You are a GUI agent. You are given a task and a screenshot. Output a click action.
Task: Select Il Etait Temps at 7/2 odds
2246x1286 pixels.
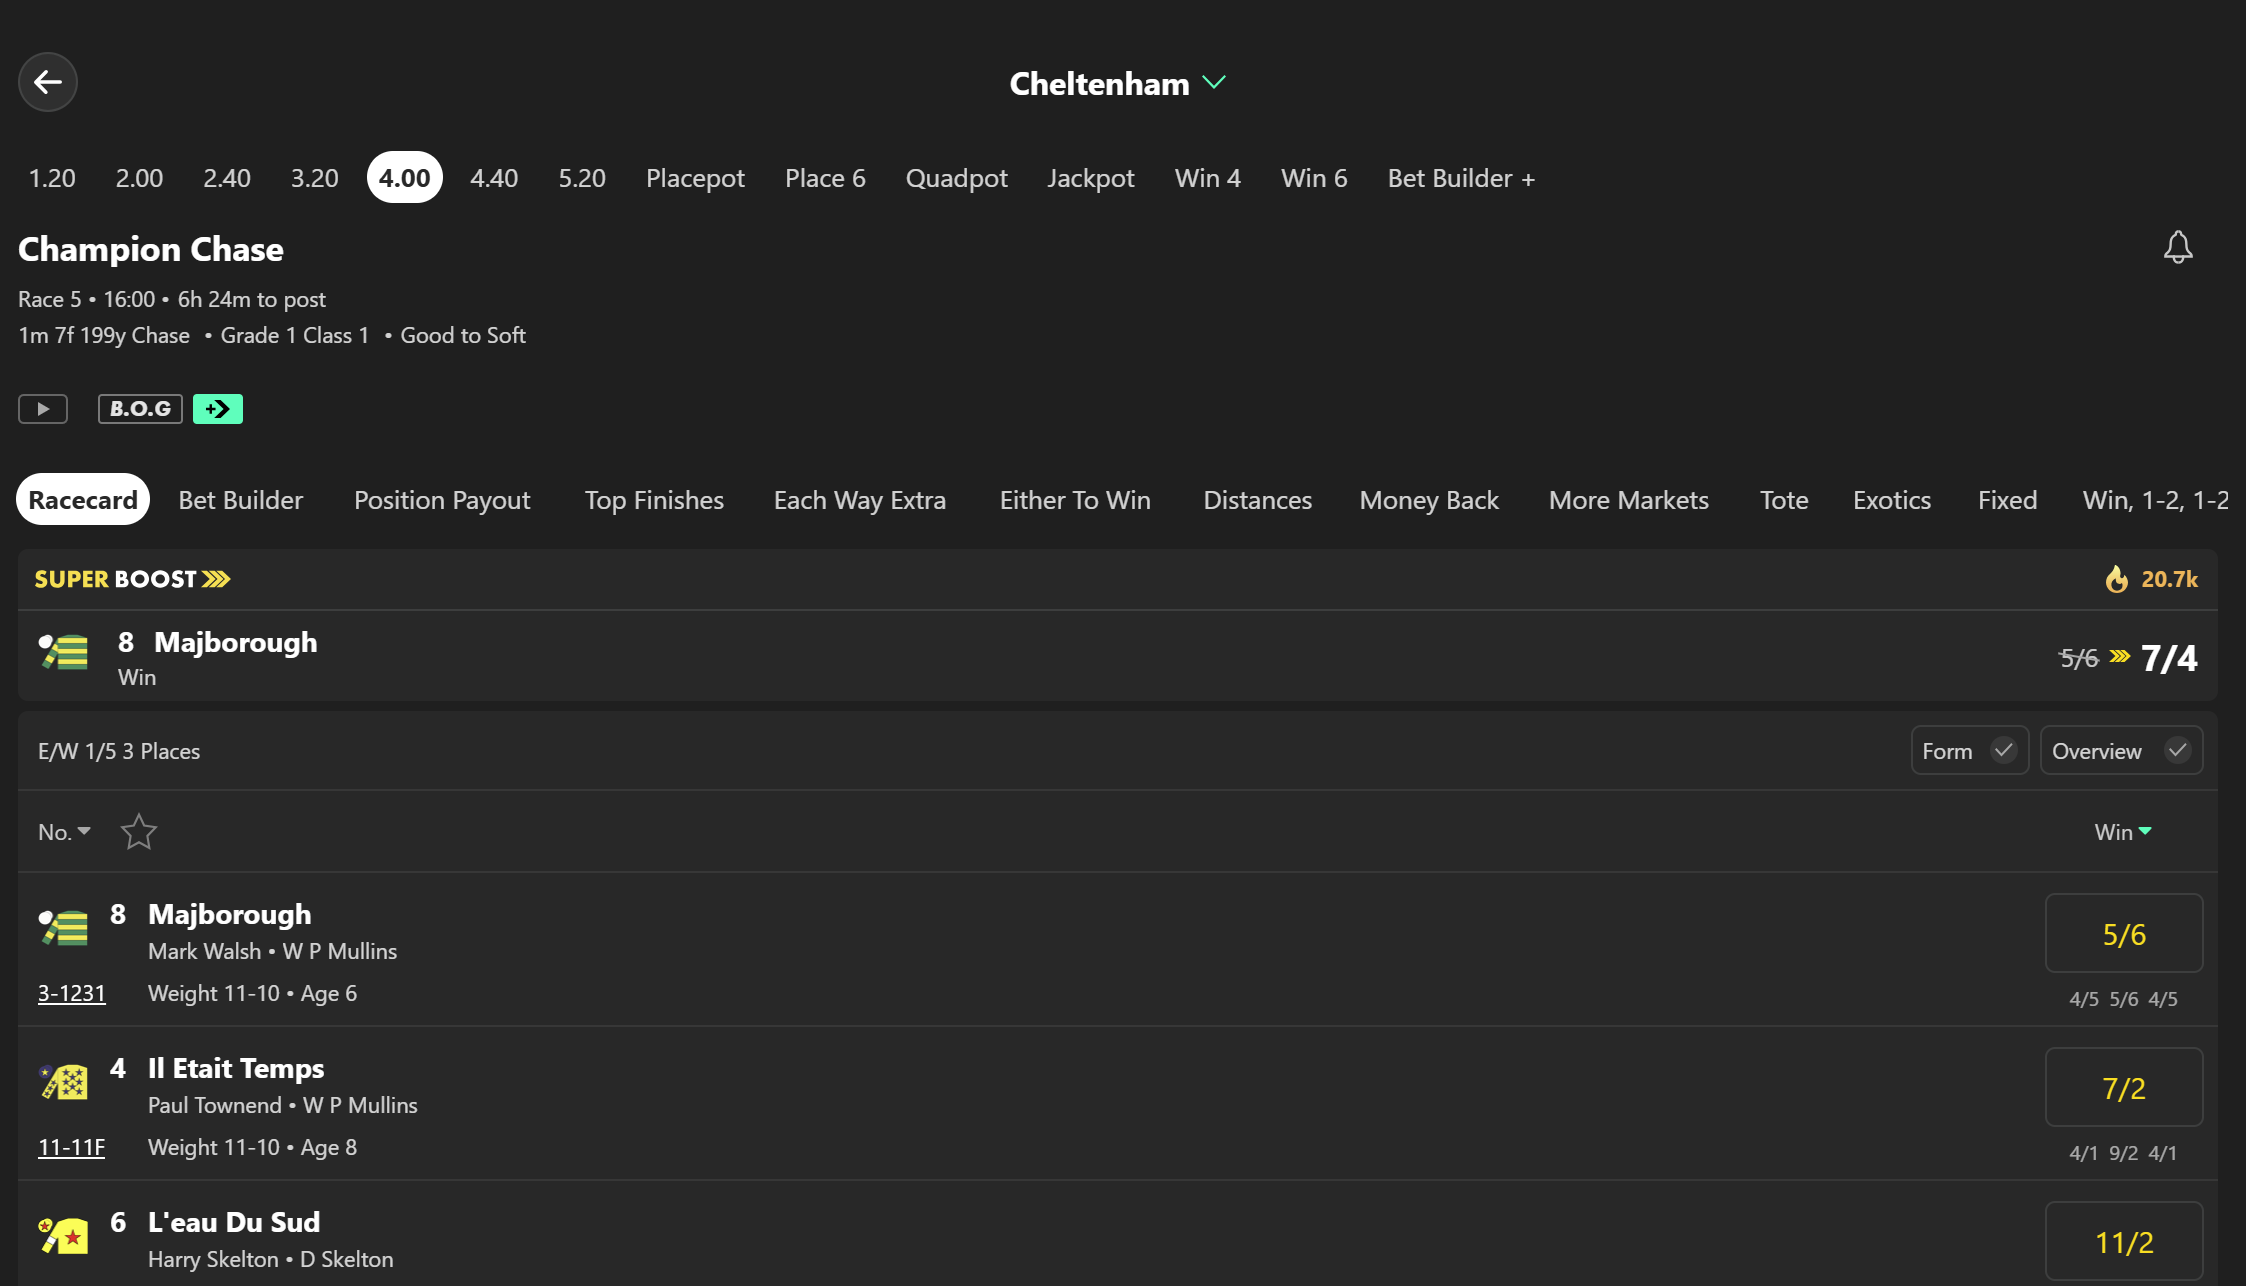pos(2124,1087)
